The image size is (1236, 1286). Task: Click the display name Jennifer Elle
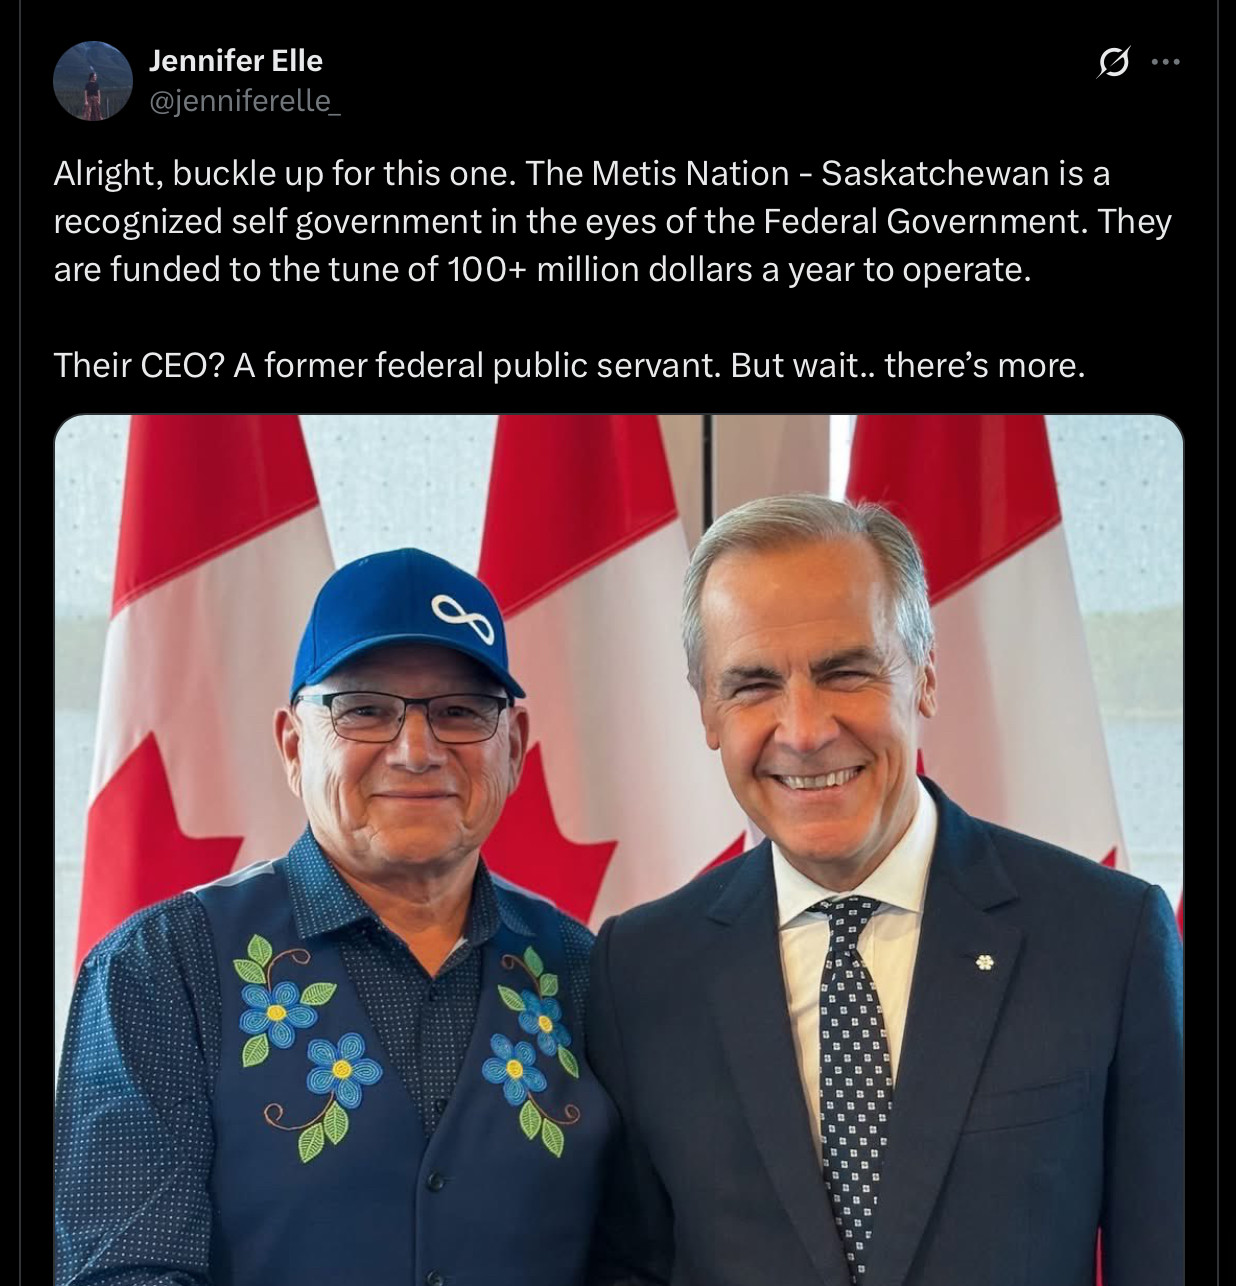click(x=235, y=61)
